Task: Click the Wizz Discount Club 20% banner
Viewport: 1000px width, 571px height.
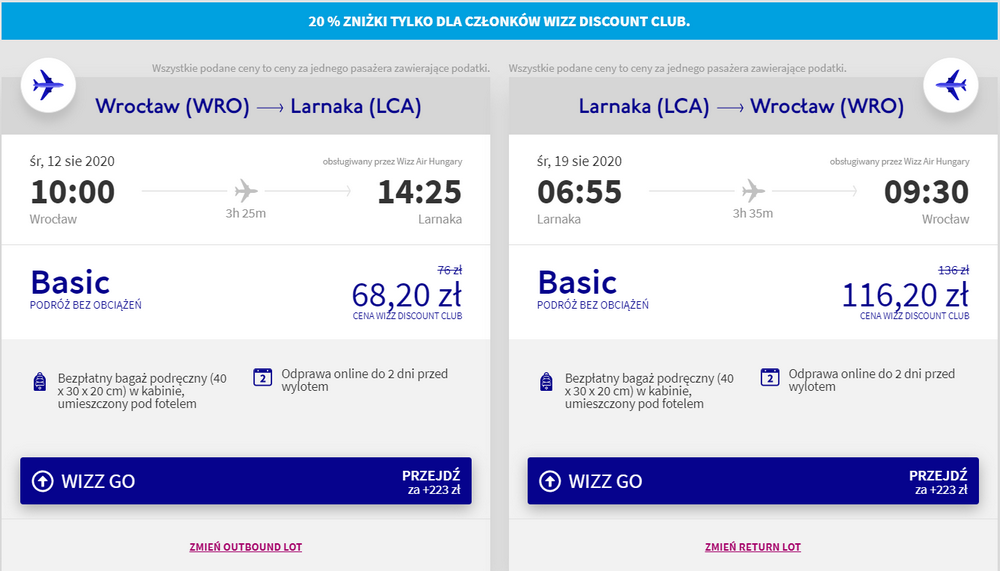Action: (x=500, y=21)
